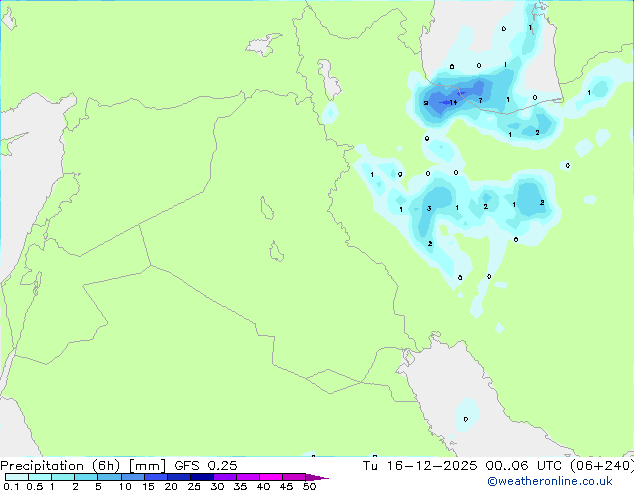634x490 pixels.
Task: Pick the 5–10 mm legend color swatch
Action: pyautogui.click(x=110, y=477)
